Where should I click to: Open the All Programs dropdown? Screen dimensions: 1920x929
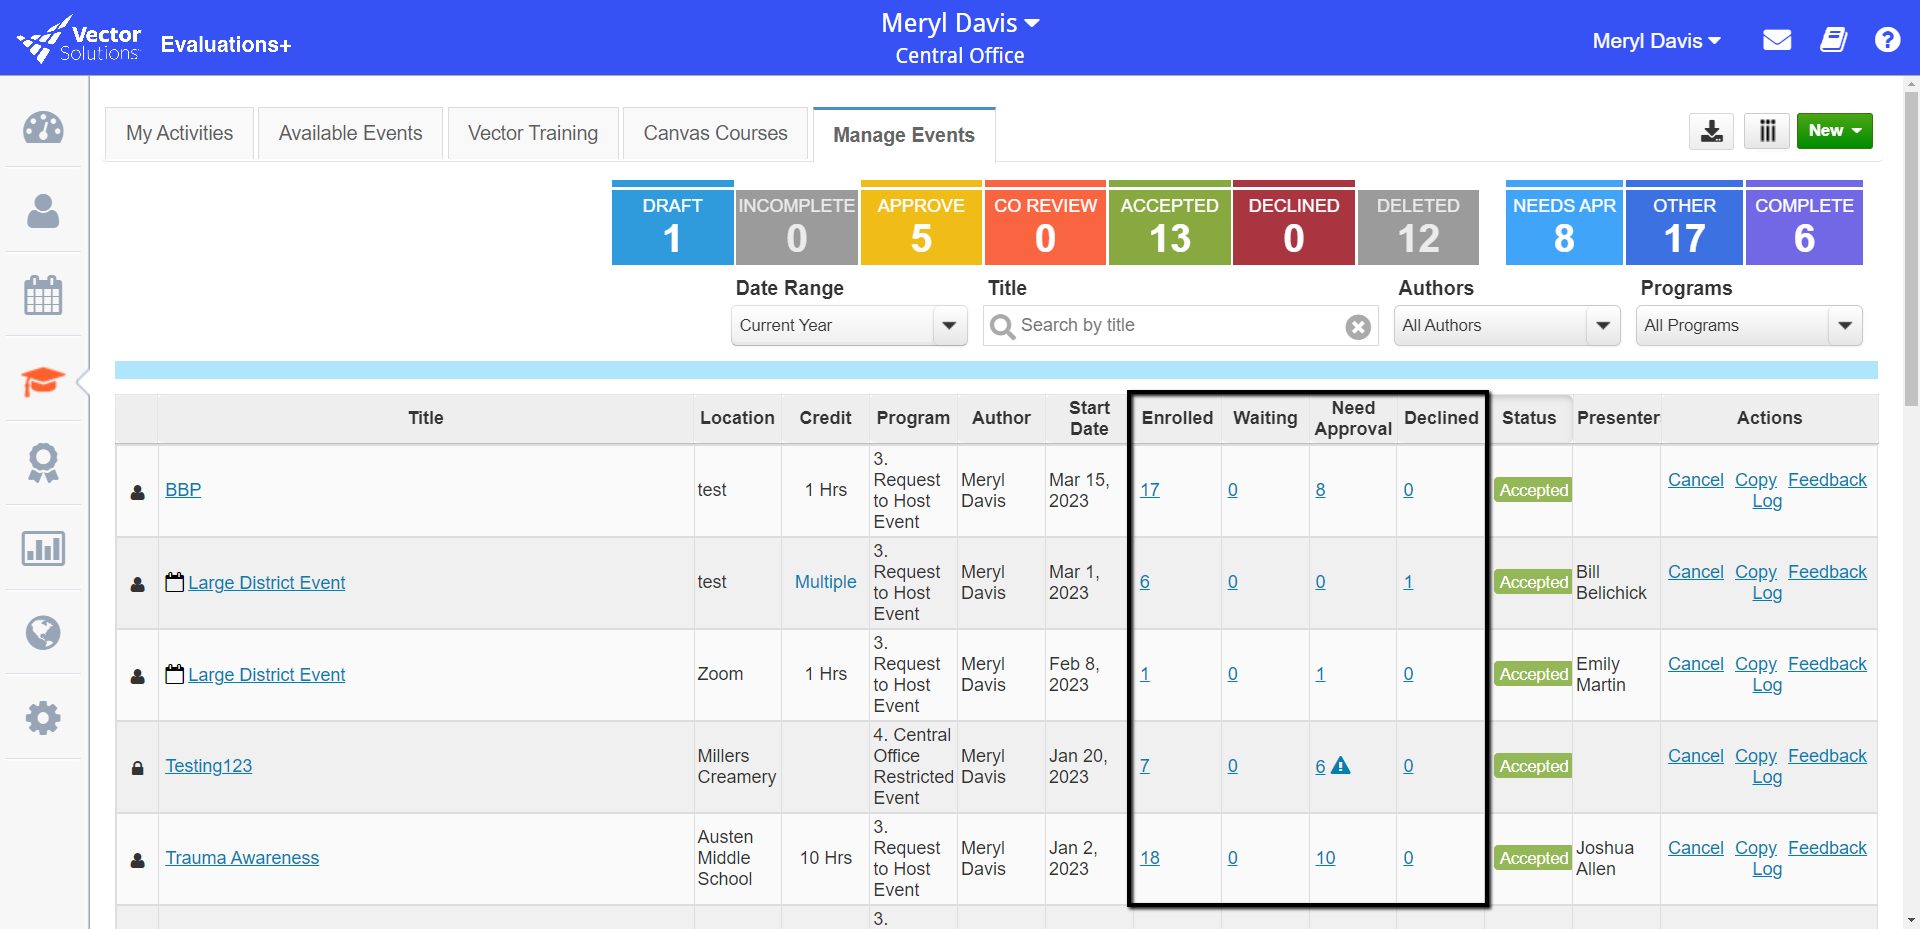point(1748,325)
